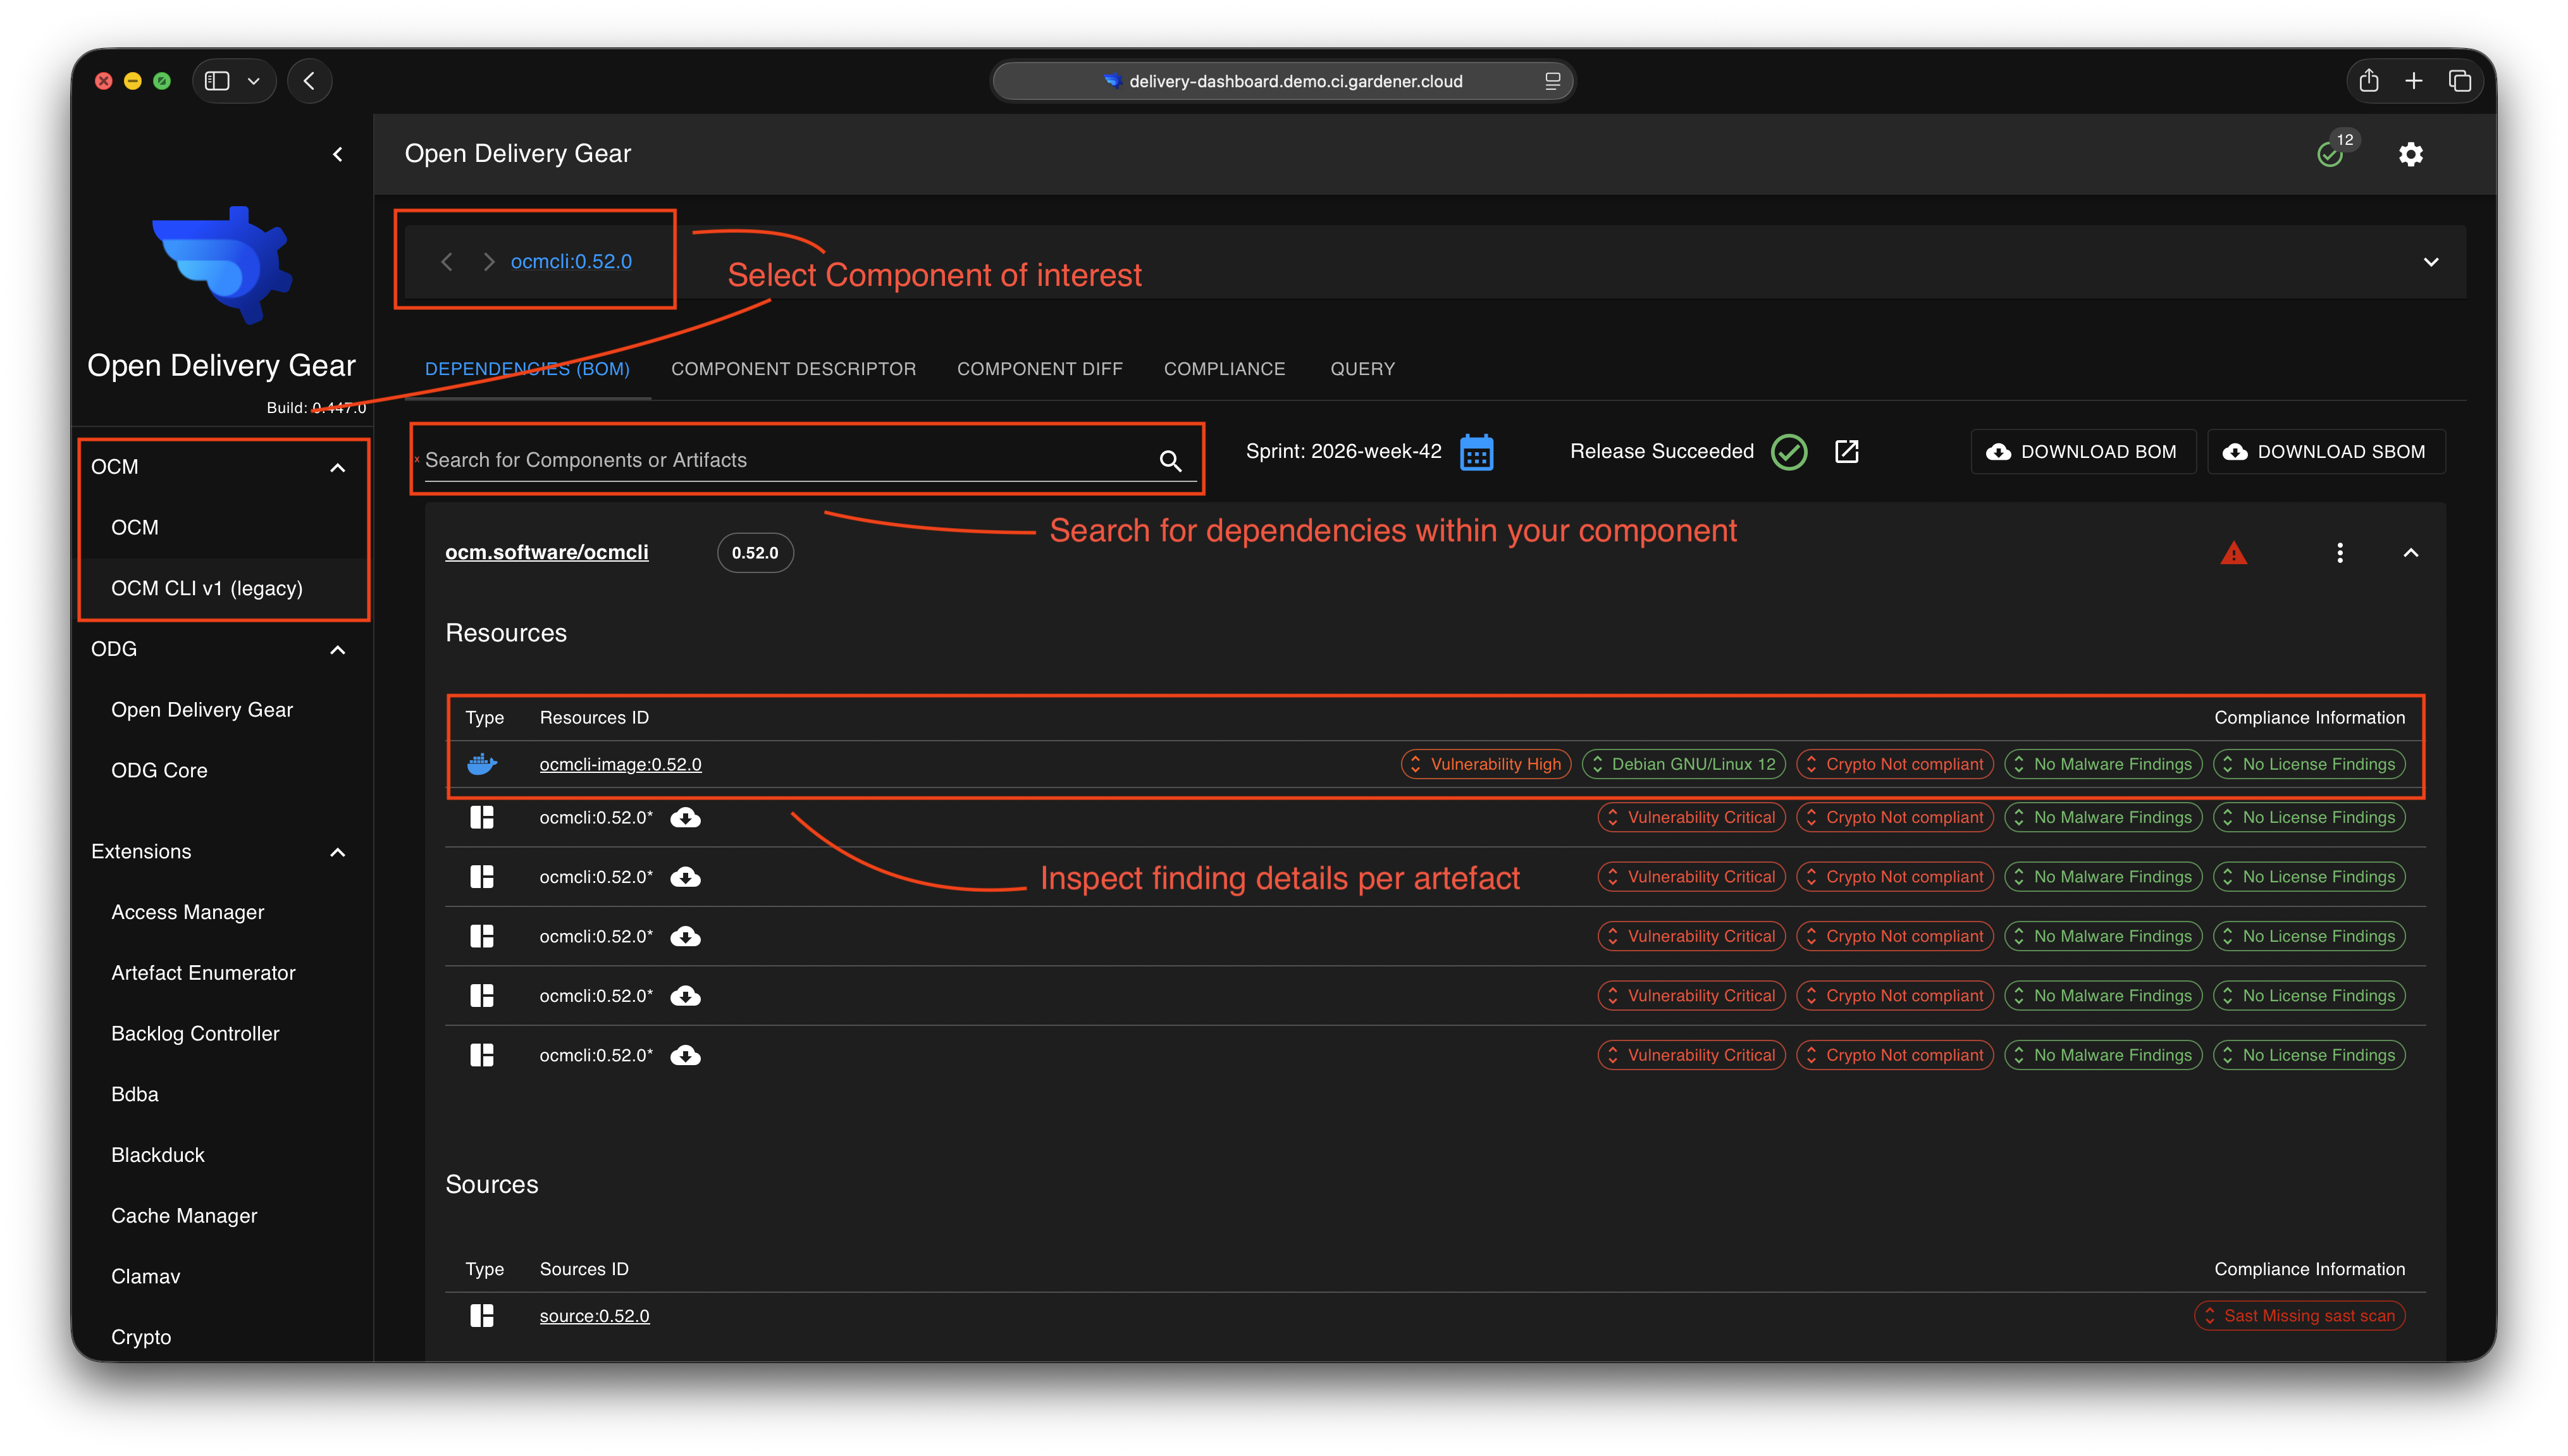Image resolution: width=2568 pixels, height=1456 pixels.
Task: Open the Query tab
Action: tap(1362, 369)
